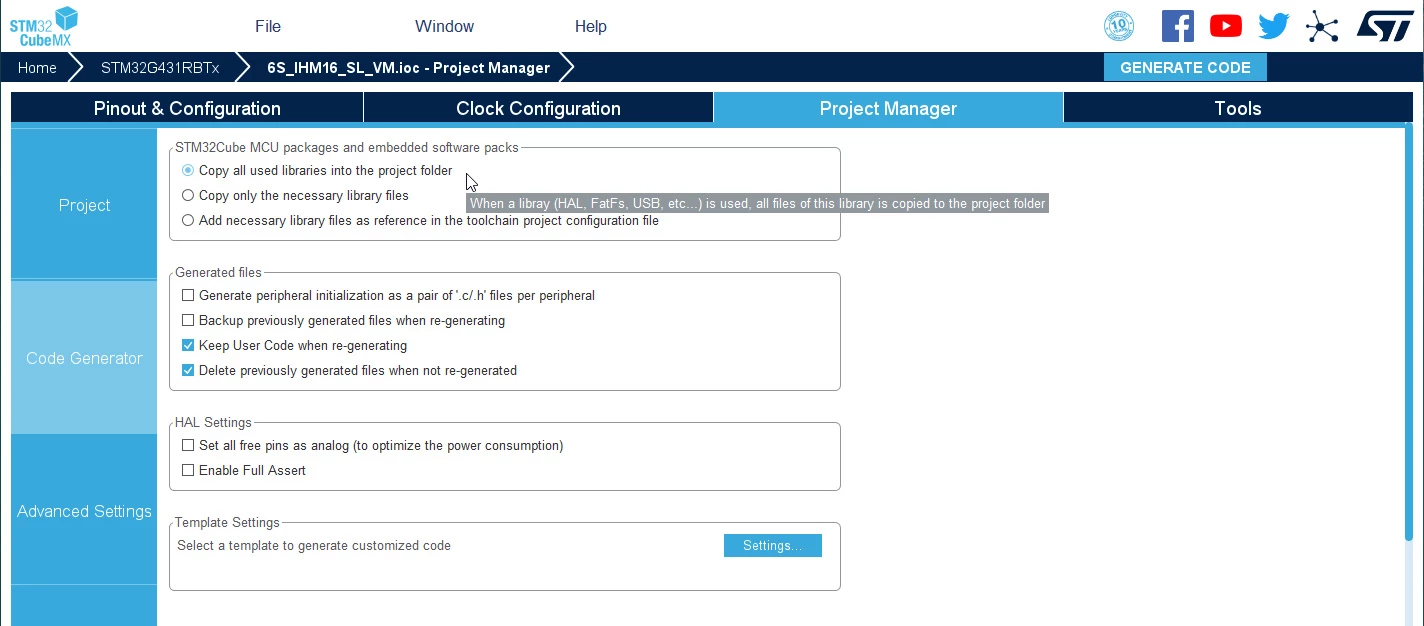Open template Settings... button
Viewport: 1424px width, 626px height.
click(x=772, y=546)
